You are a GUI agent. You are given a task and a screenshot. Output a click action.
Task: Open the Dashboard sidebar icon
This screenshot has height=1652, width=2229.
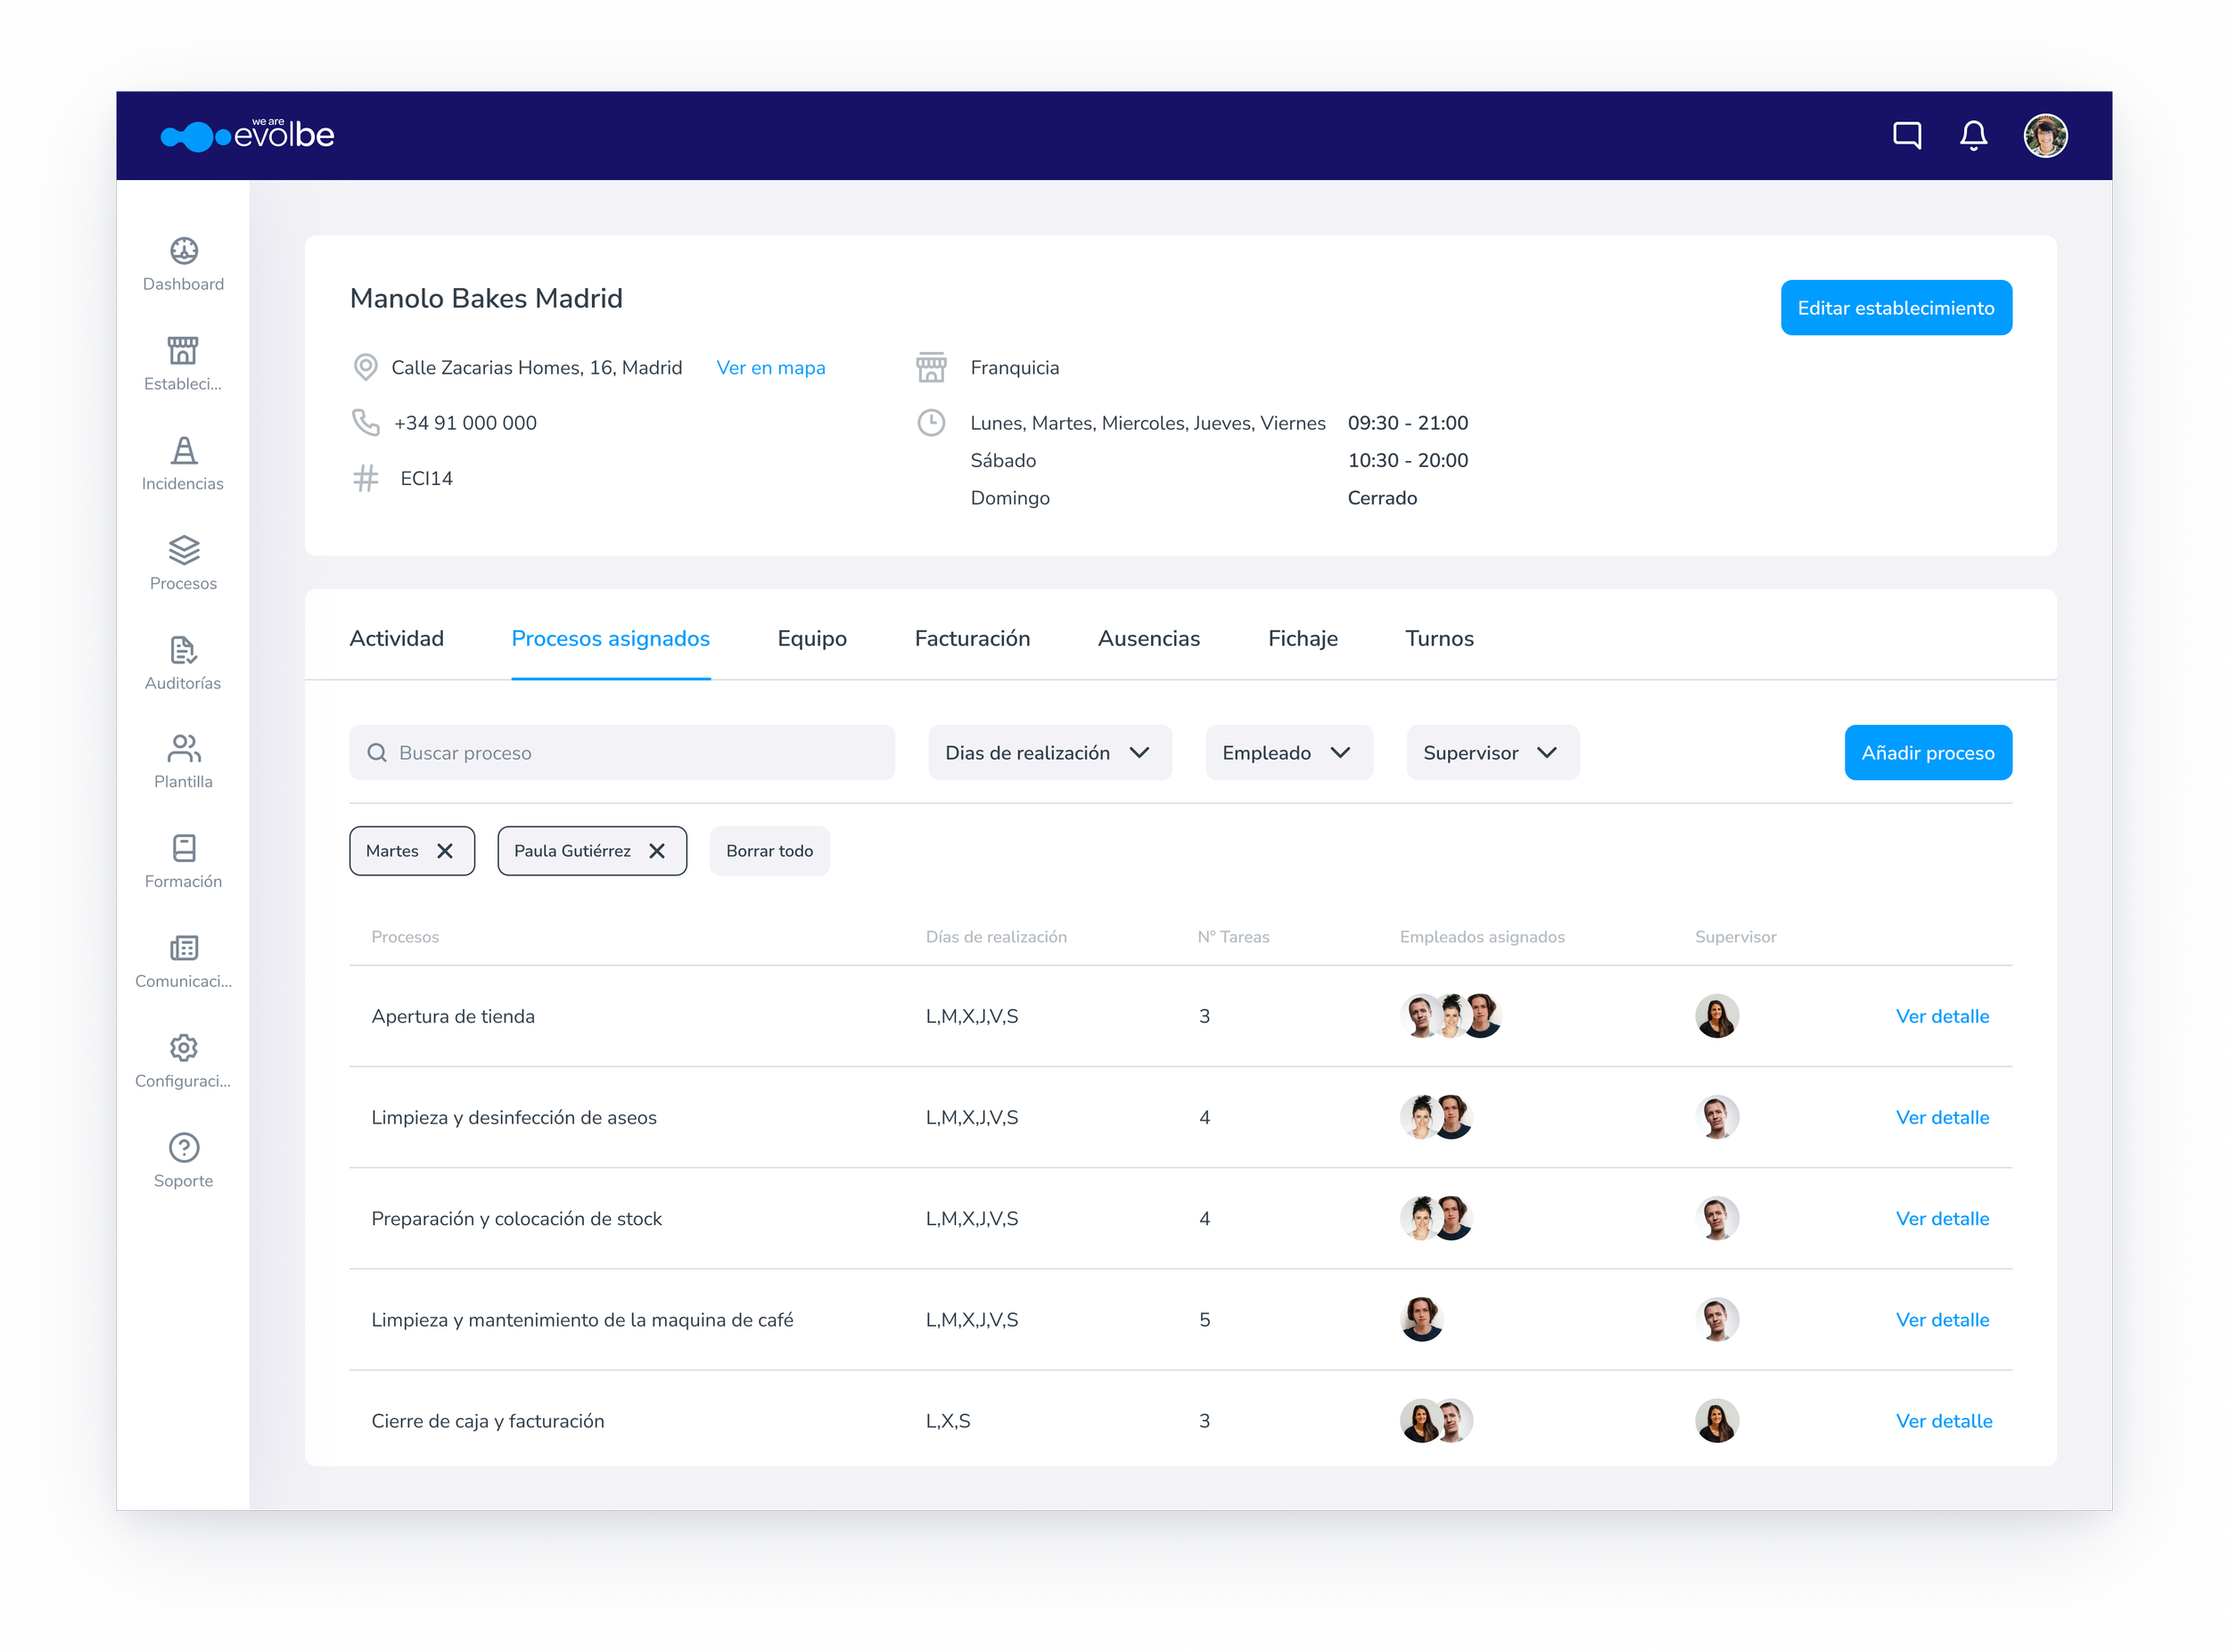tap(183, 250)
